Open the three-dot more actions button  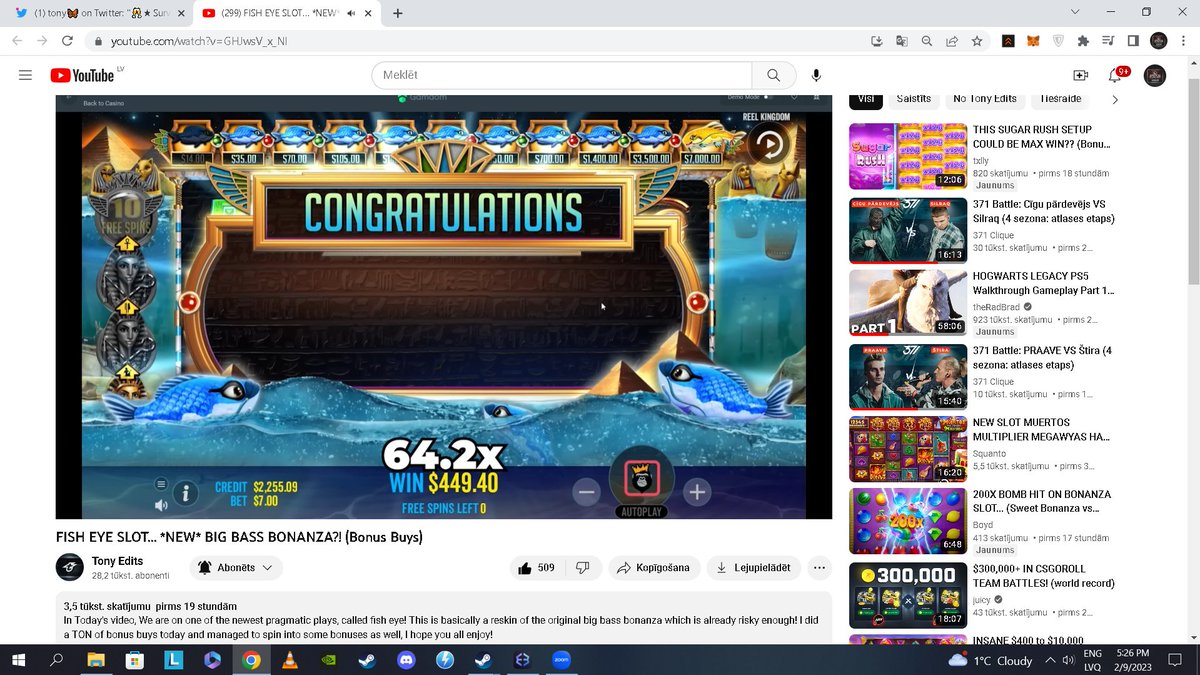tap(819, 568)
